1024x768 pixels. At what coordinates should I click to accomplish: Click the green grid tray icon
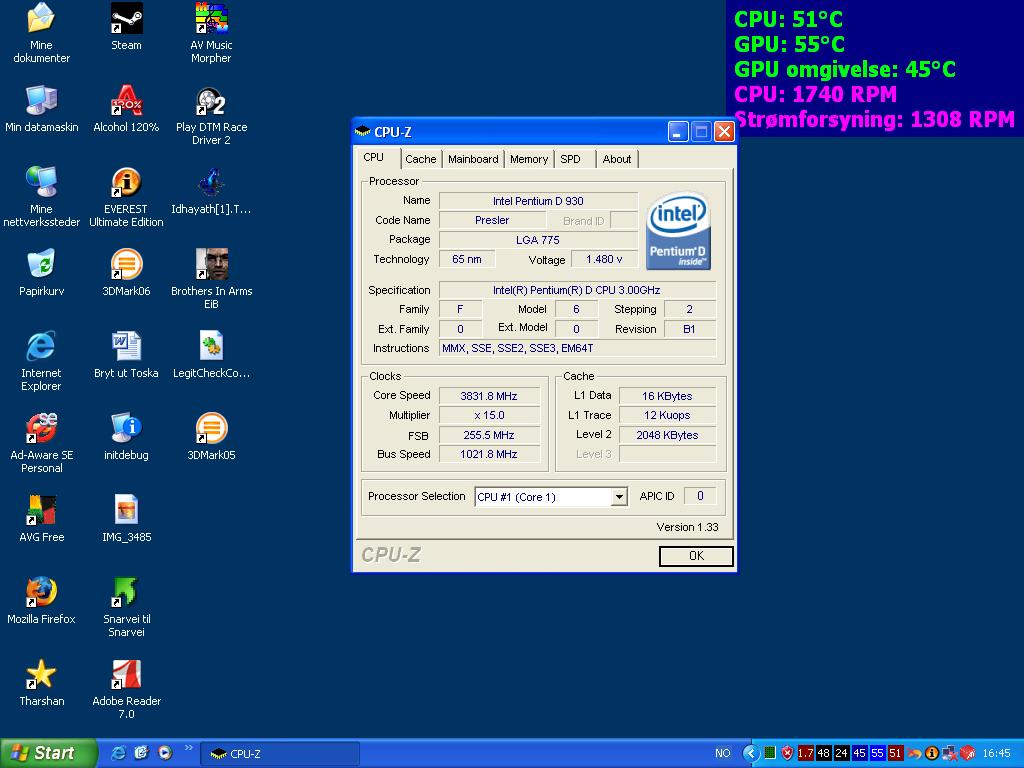click(x=770, y=753)
